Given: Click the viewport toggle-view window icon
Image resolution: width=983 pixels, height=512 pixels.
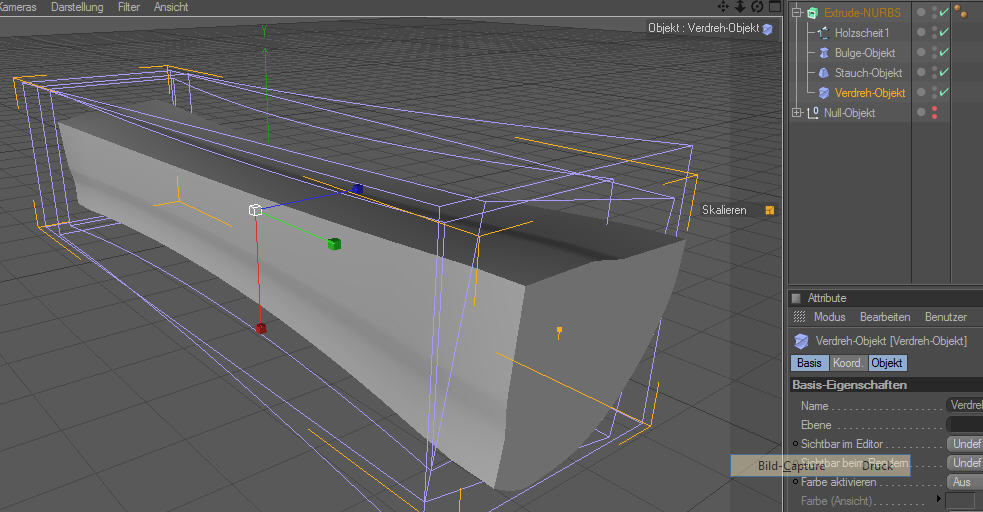Looking at the screenshot, I should click(775, 6).
